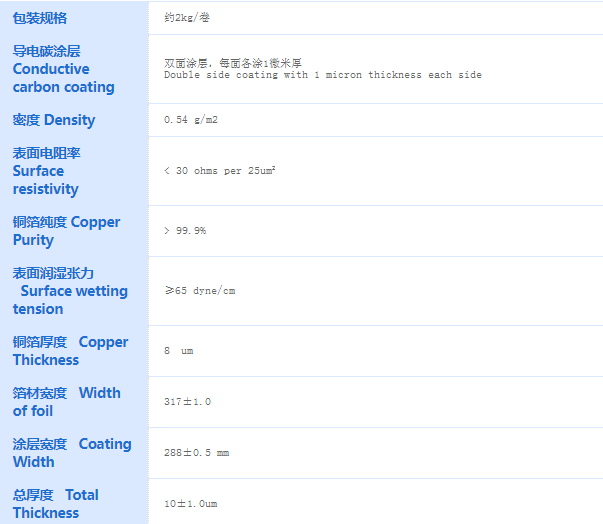The height and width of the screenshot is (524, 603).
Task: Click the Surface resistivity label
Action: click(x=47, y=171)
